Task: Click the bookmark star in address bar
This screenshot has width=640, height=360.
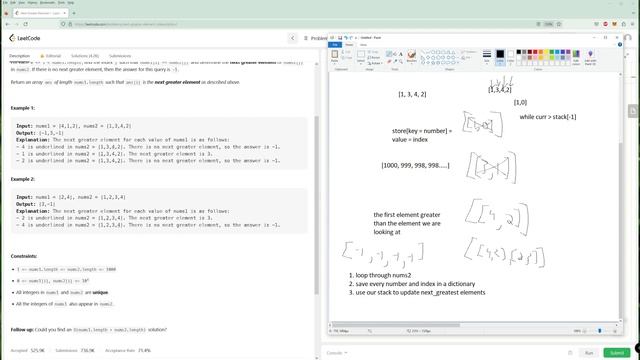Action: 559,24
